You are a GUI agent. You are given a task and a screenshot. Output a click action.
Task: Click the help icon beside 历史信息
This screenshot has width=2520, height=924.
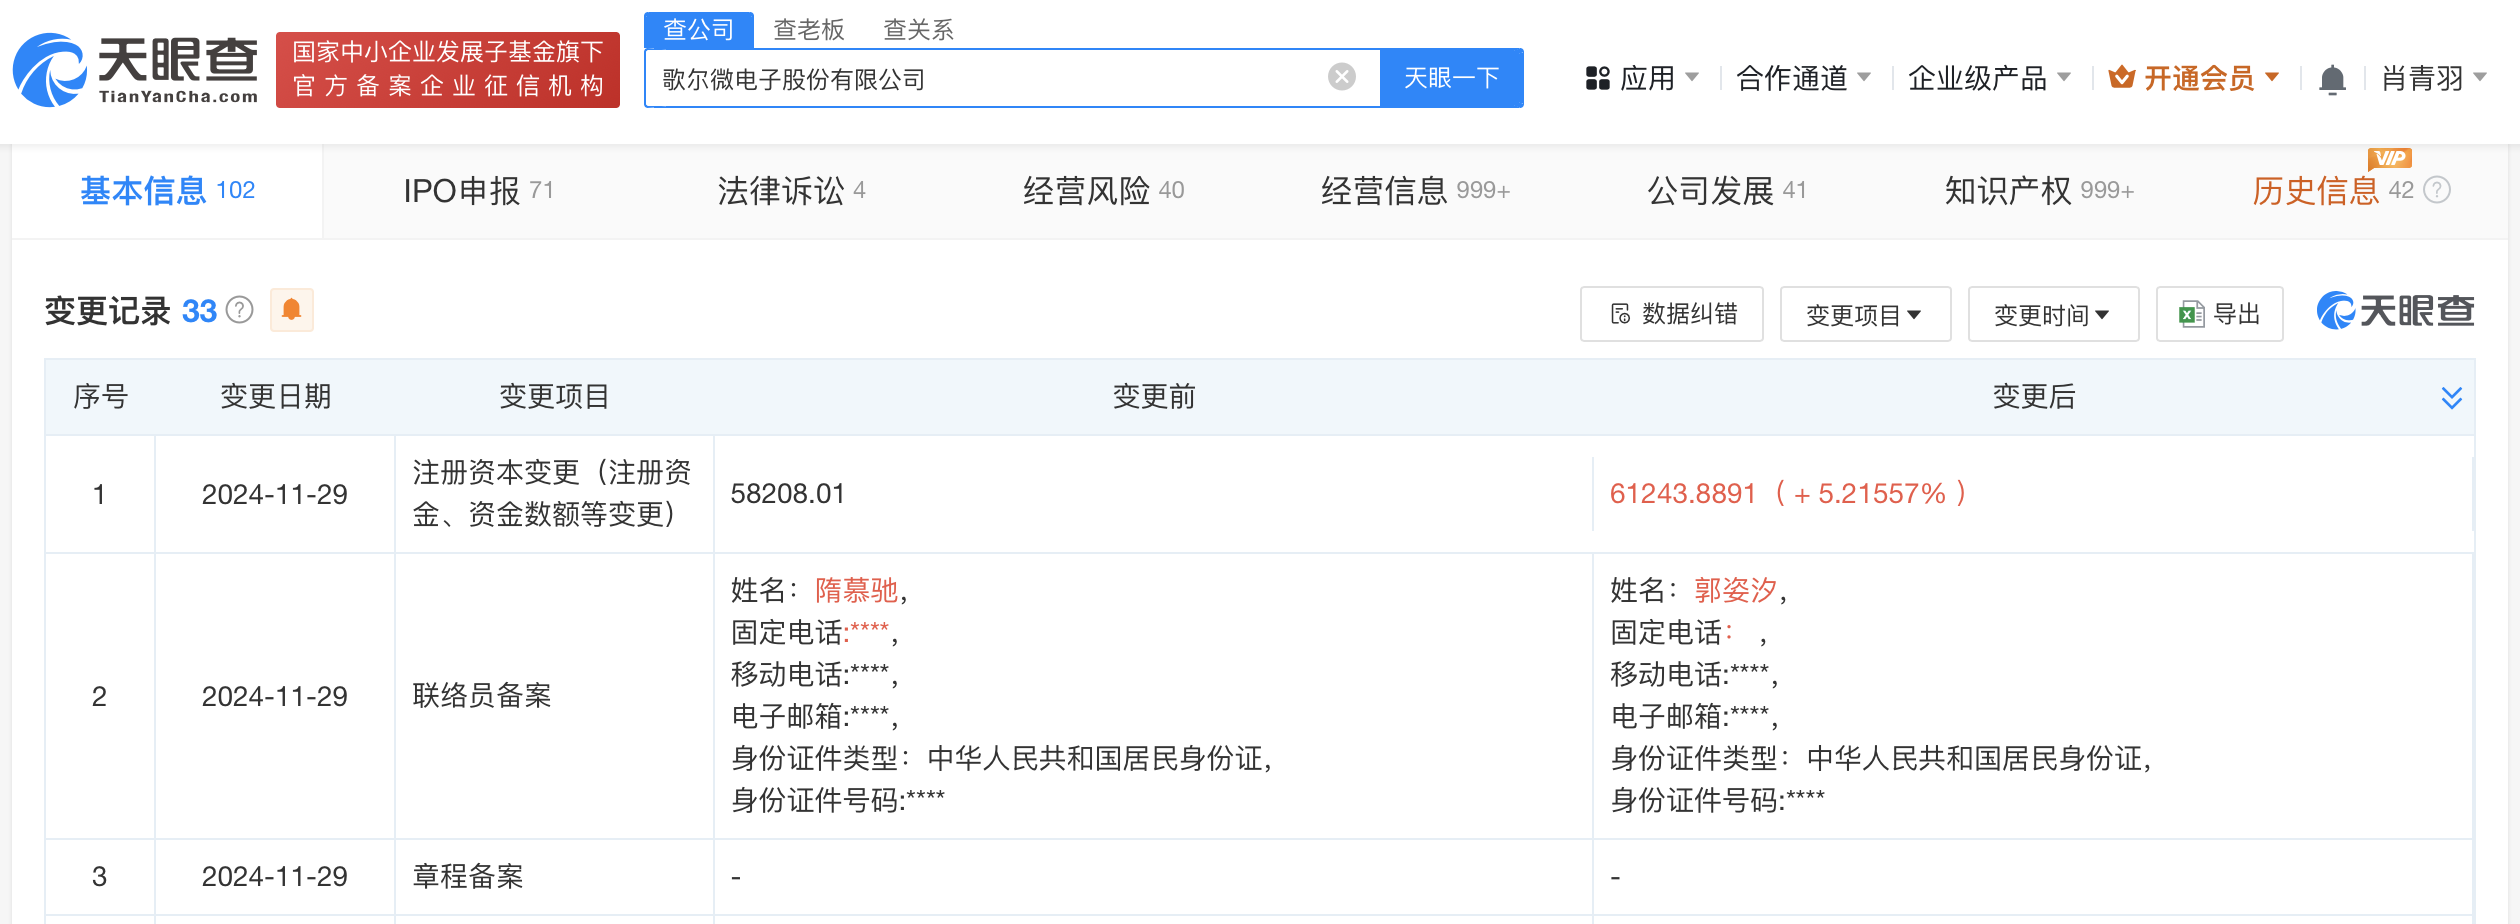pos(2438,190)
